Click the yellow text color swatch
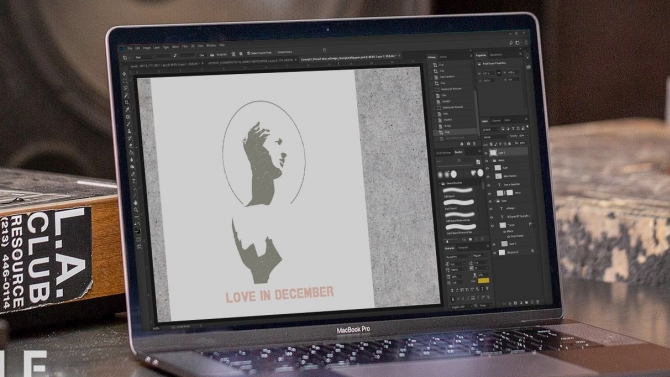Image resolution: width=670 pixels, height=377 pixels. [483, 280]
